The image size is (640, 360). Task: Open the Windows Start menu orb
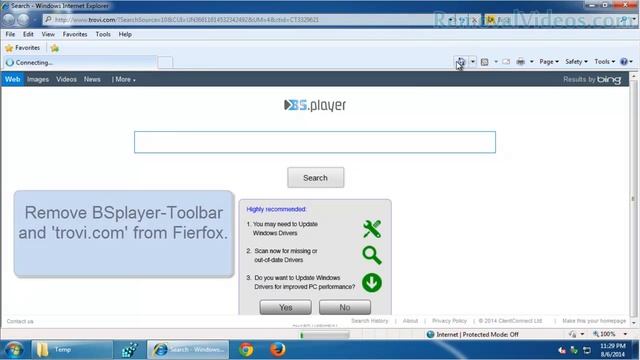pos(14,350)
